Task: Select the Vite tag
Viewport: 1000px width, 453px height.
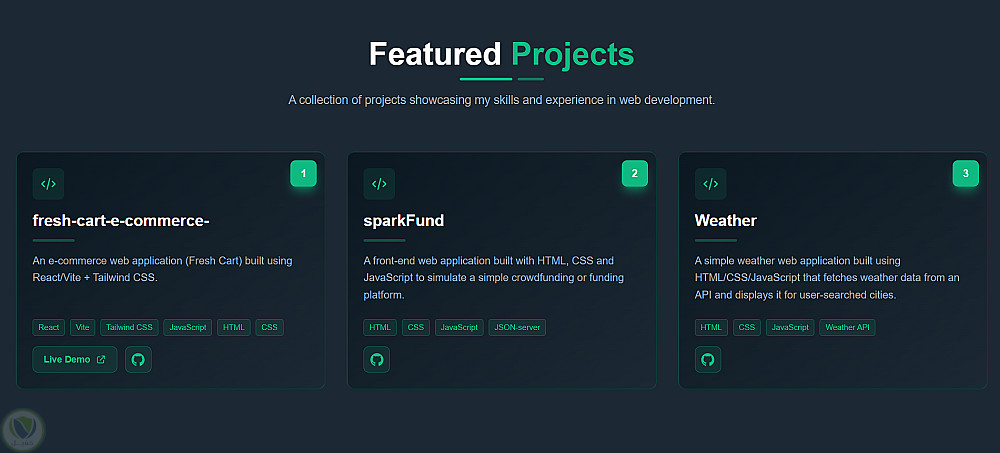Action: [82, 327]
